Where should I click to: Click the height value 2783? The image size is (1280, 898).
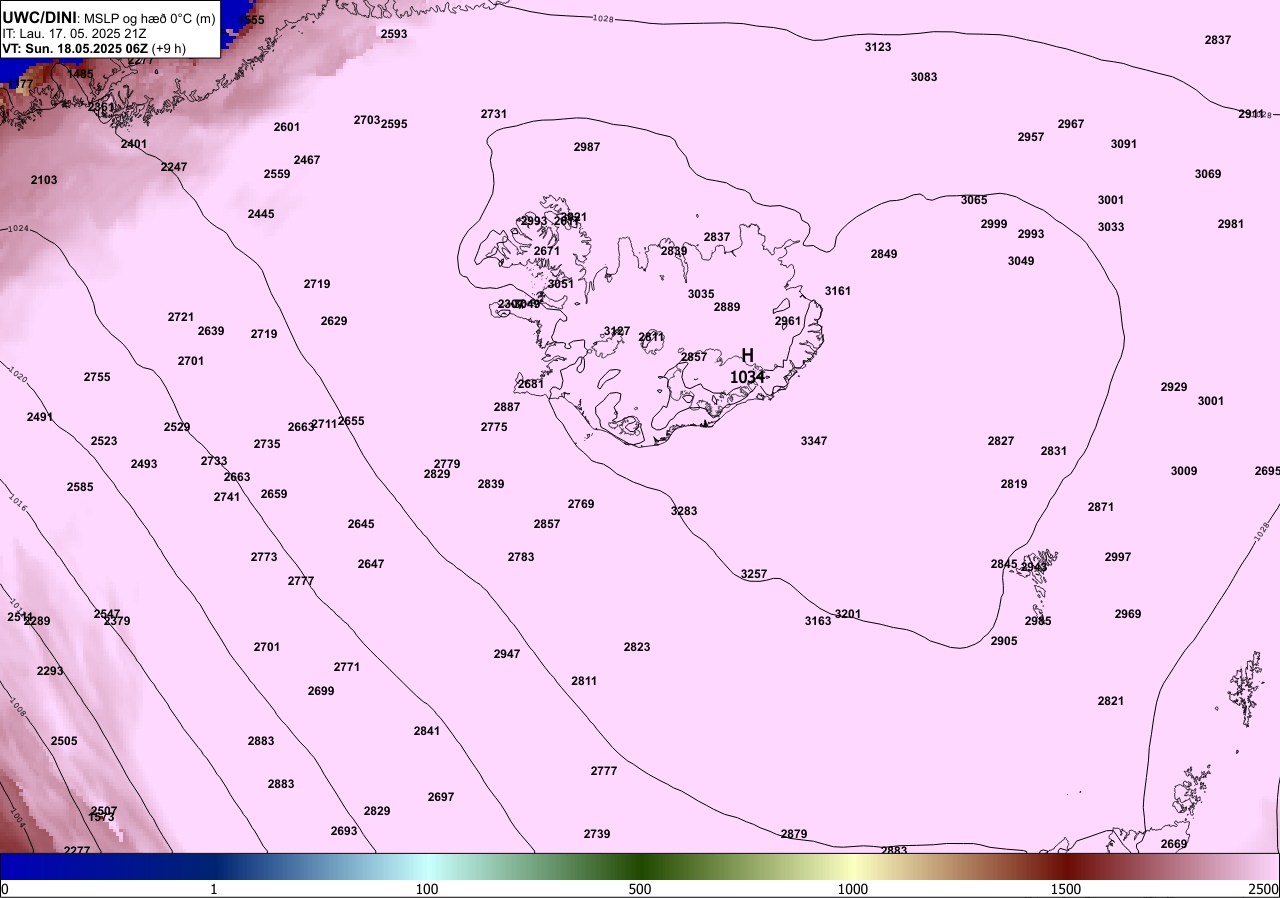[x=521, y=557]
